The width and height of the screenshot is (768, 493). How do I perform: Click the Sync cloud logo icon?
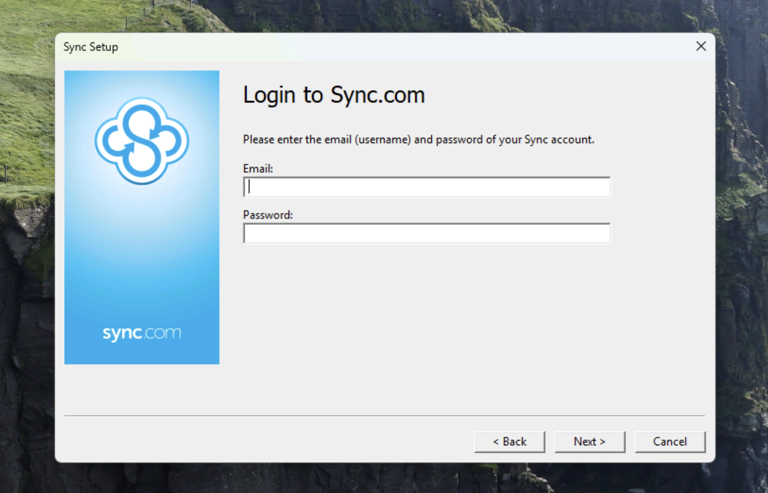point(142,141)
